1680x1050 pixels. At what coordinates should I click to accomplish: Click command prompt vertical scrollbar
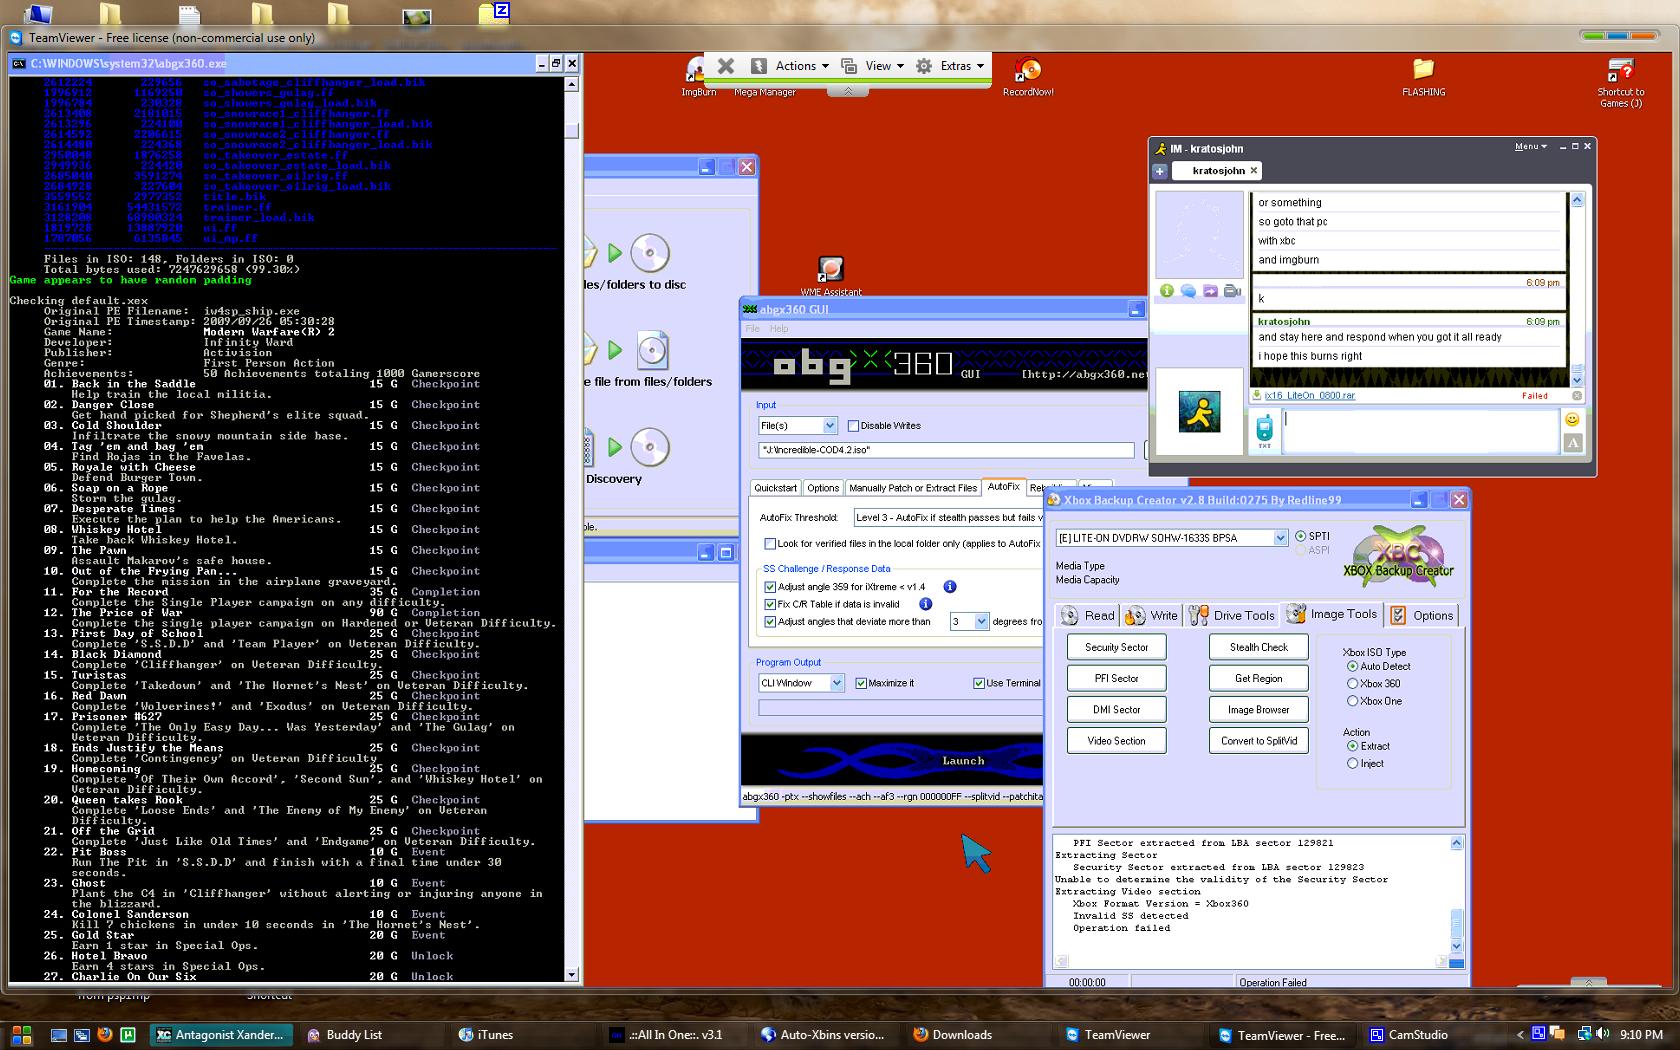click(572, 528)
